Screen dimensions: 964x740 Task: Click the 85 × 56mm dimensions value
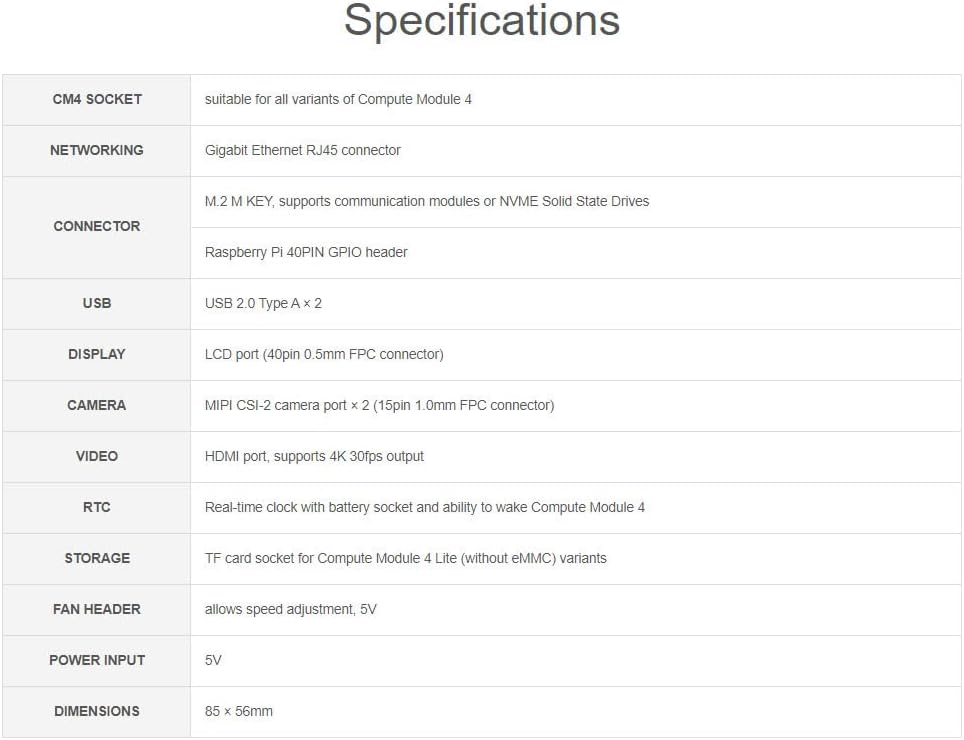239,711
